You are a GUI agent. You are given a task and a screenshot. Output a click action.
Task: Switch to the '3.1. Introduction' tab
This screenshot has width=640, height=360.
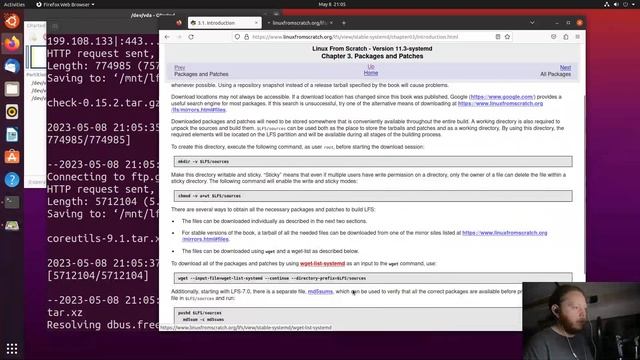tap(224, 23)
